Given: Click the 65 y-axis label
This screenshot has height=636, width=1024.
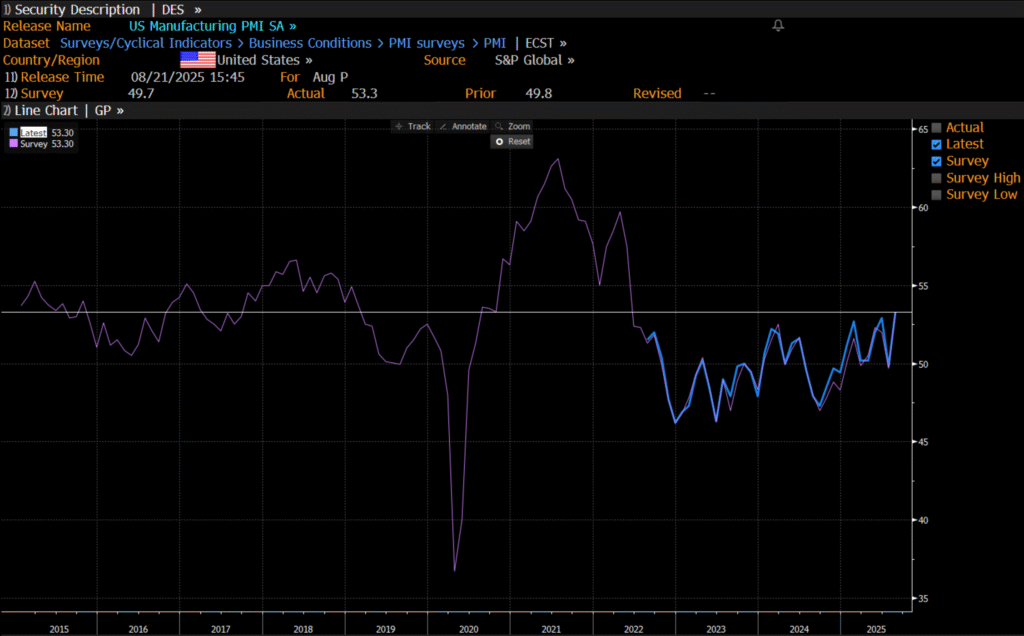Looking at the screenshot, I should point(923,129).
